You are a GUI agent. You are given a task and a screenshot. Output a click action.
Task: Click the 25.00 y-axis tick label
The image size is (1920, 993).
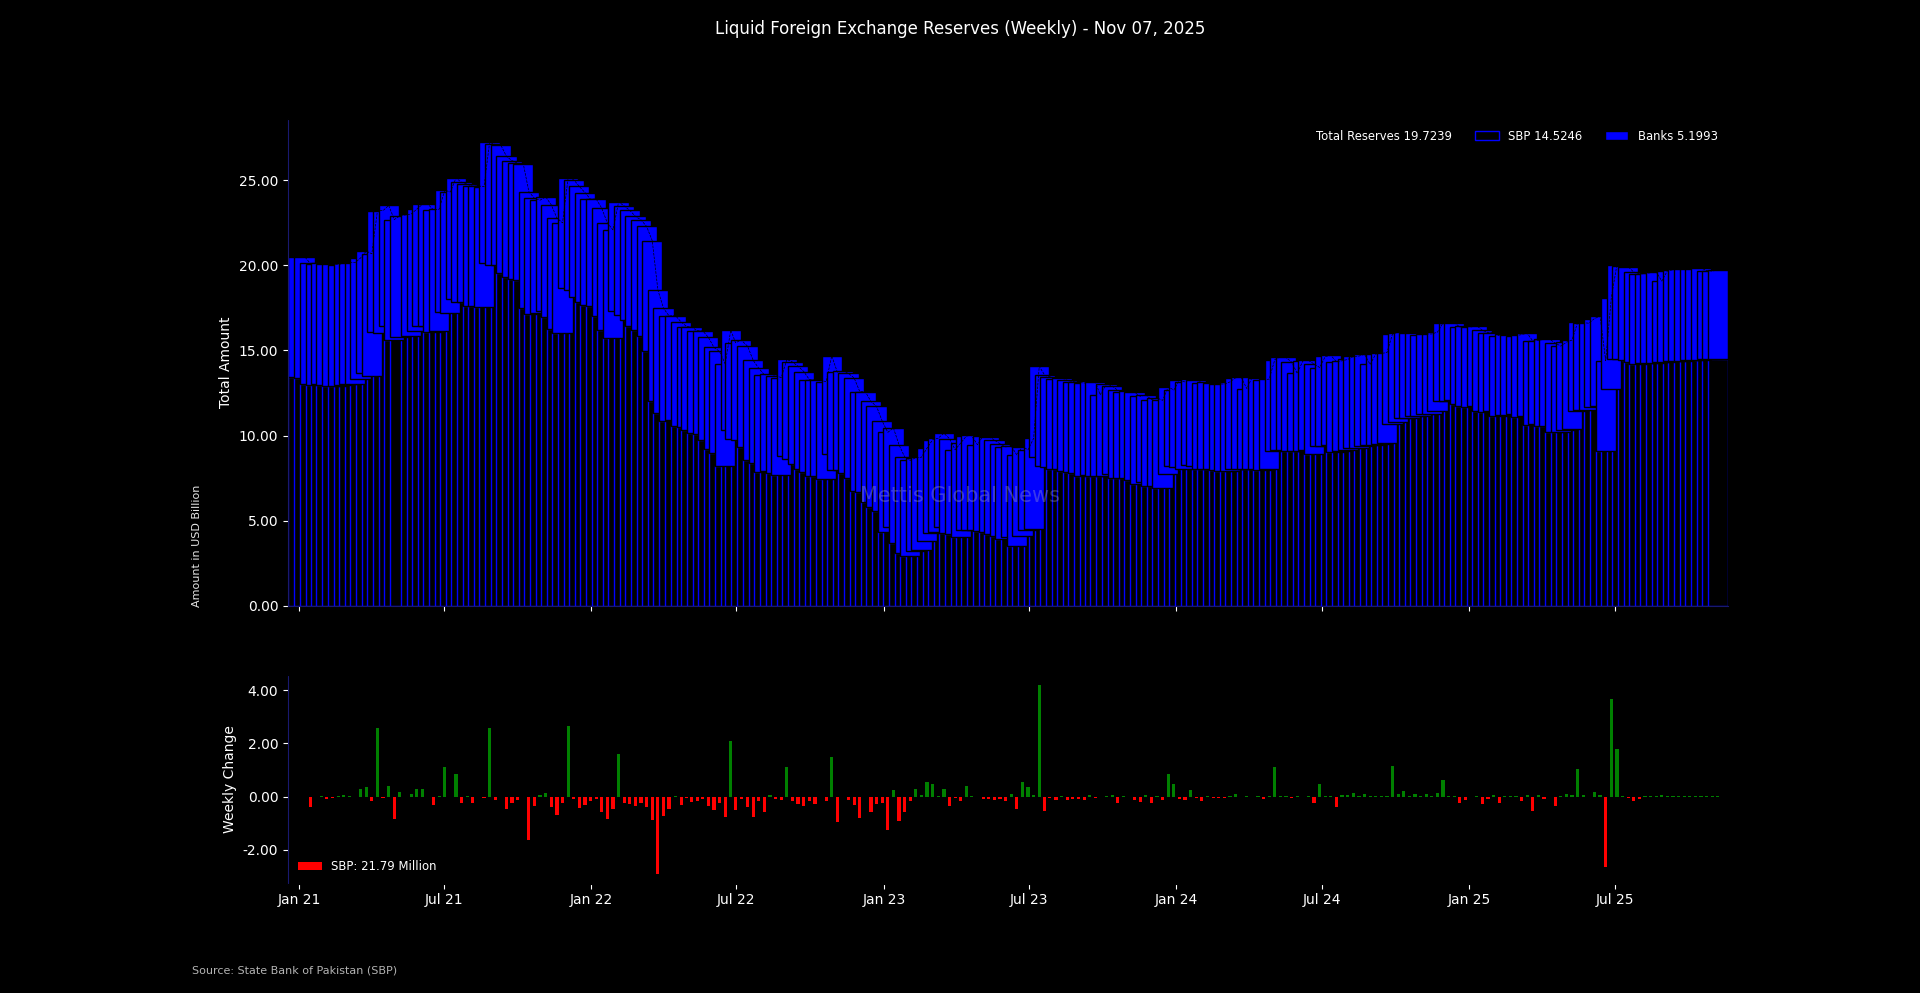[x=258, y=181]
